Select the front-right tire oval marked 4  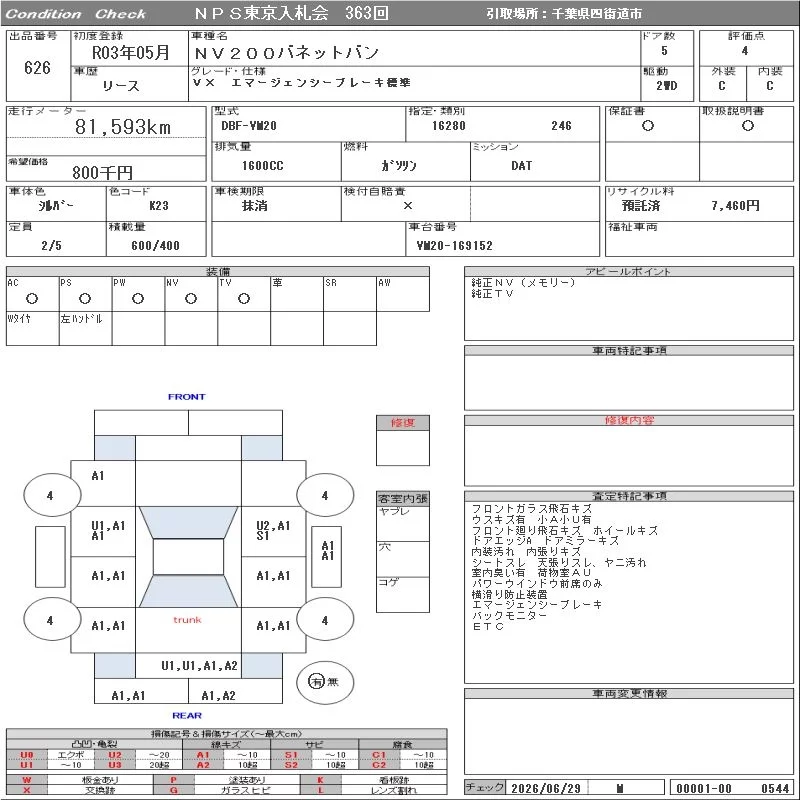tap(325, 495)
